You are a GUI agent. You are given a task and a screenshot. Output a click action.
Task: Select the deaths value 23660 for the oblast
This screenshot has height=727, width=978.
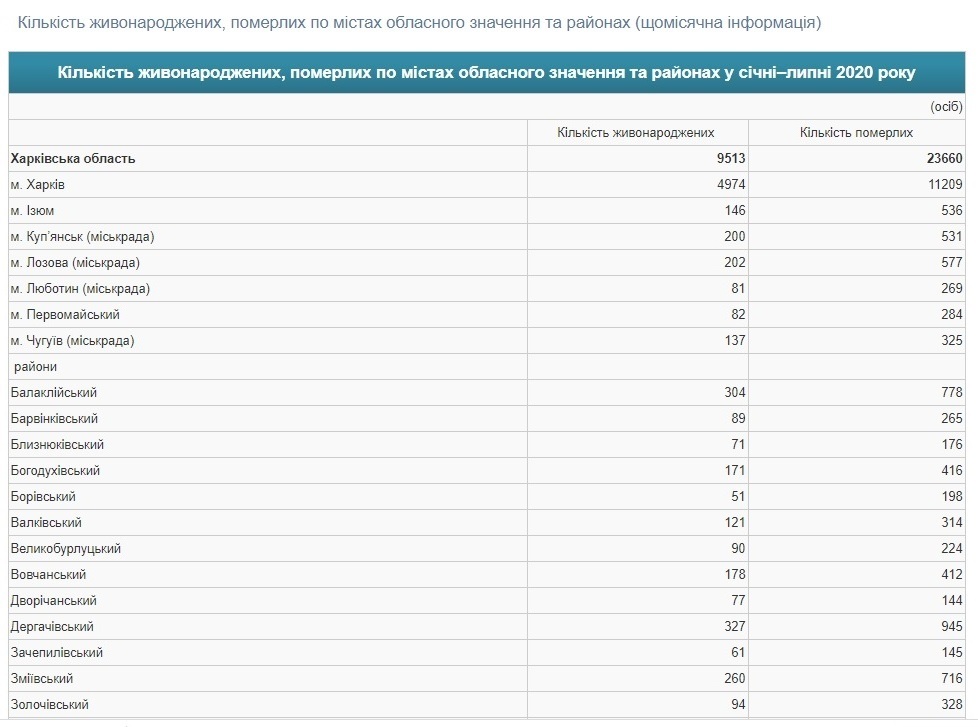(944, 158)
